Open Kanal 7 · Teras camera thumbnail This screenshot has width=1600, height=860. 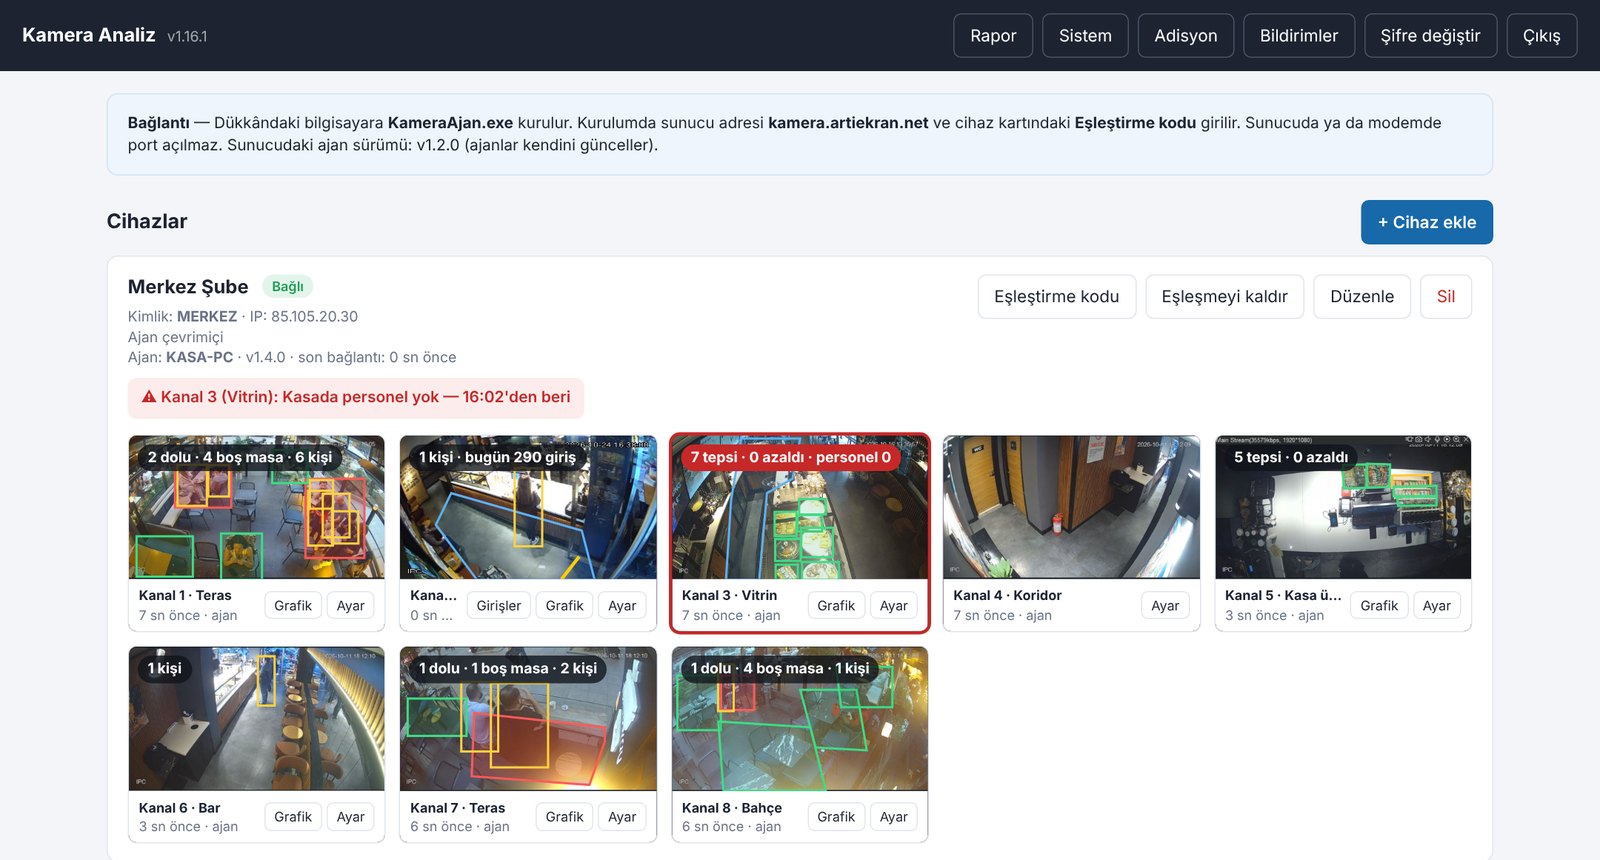click(x=528, y=719)
